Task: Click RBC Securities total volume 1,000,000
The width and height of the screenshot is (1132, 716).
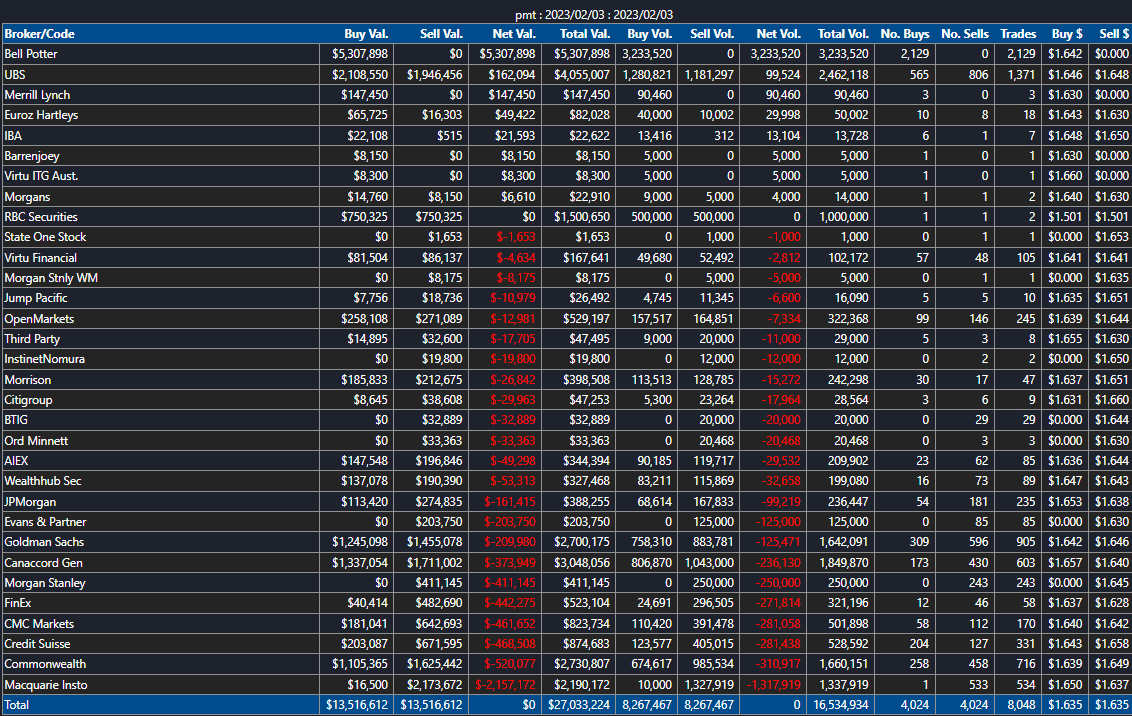Action: click(x=844, y=217)
